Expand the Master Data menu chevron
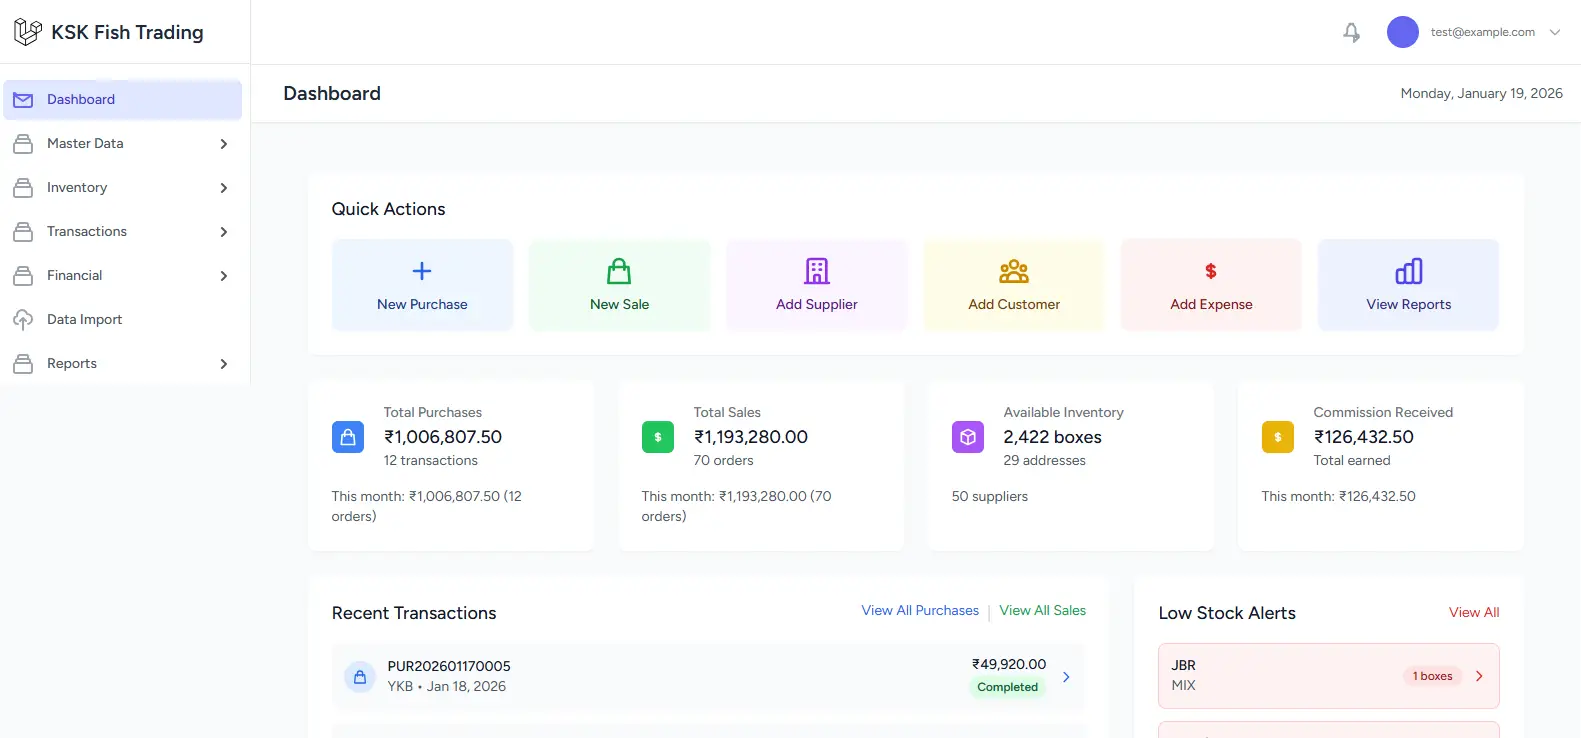The width and height of the screenshot is (1581, 738). point(224,144)
